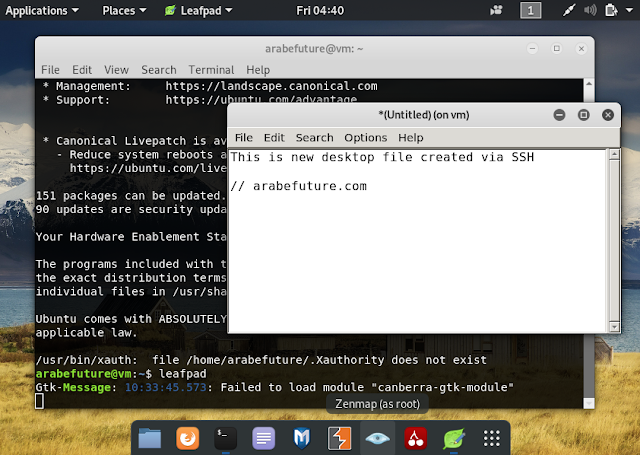Close the Leafpad Untitled window
The image size is (640, 455).
click(x=608, y=115)
